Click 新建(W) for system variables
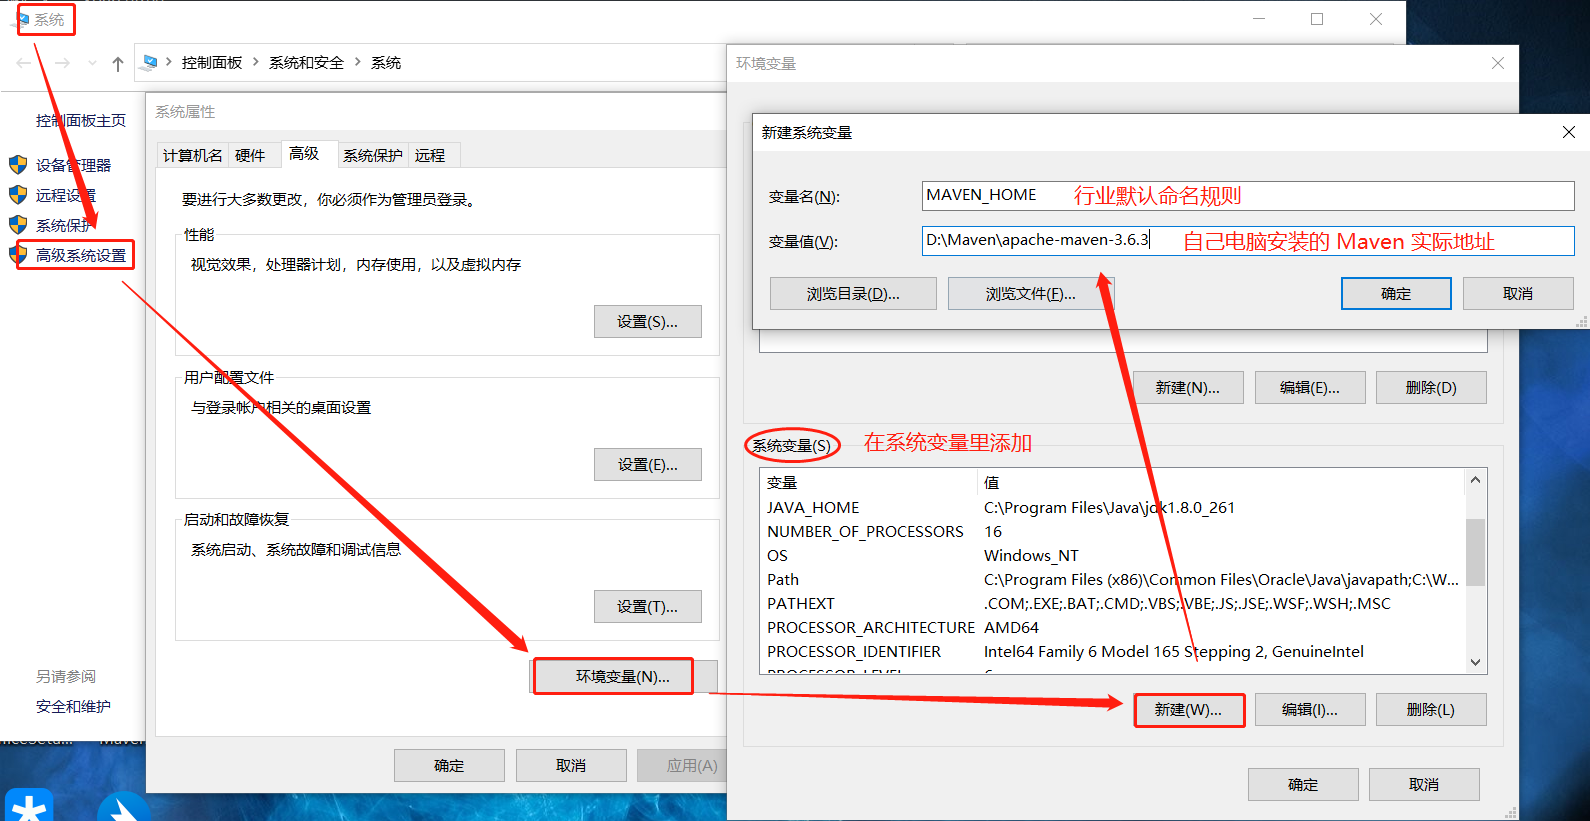This screenshot has width=1590, height=821. pos(1189,709)
